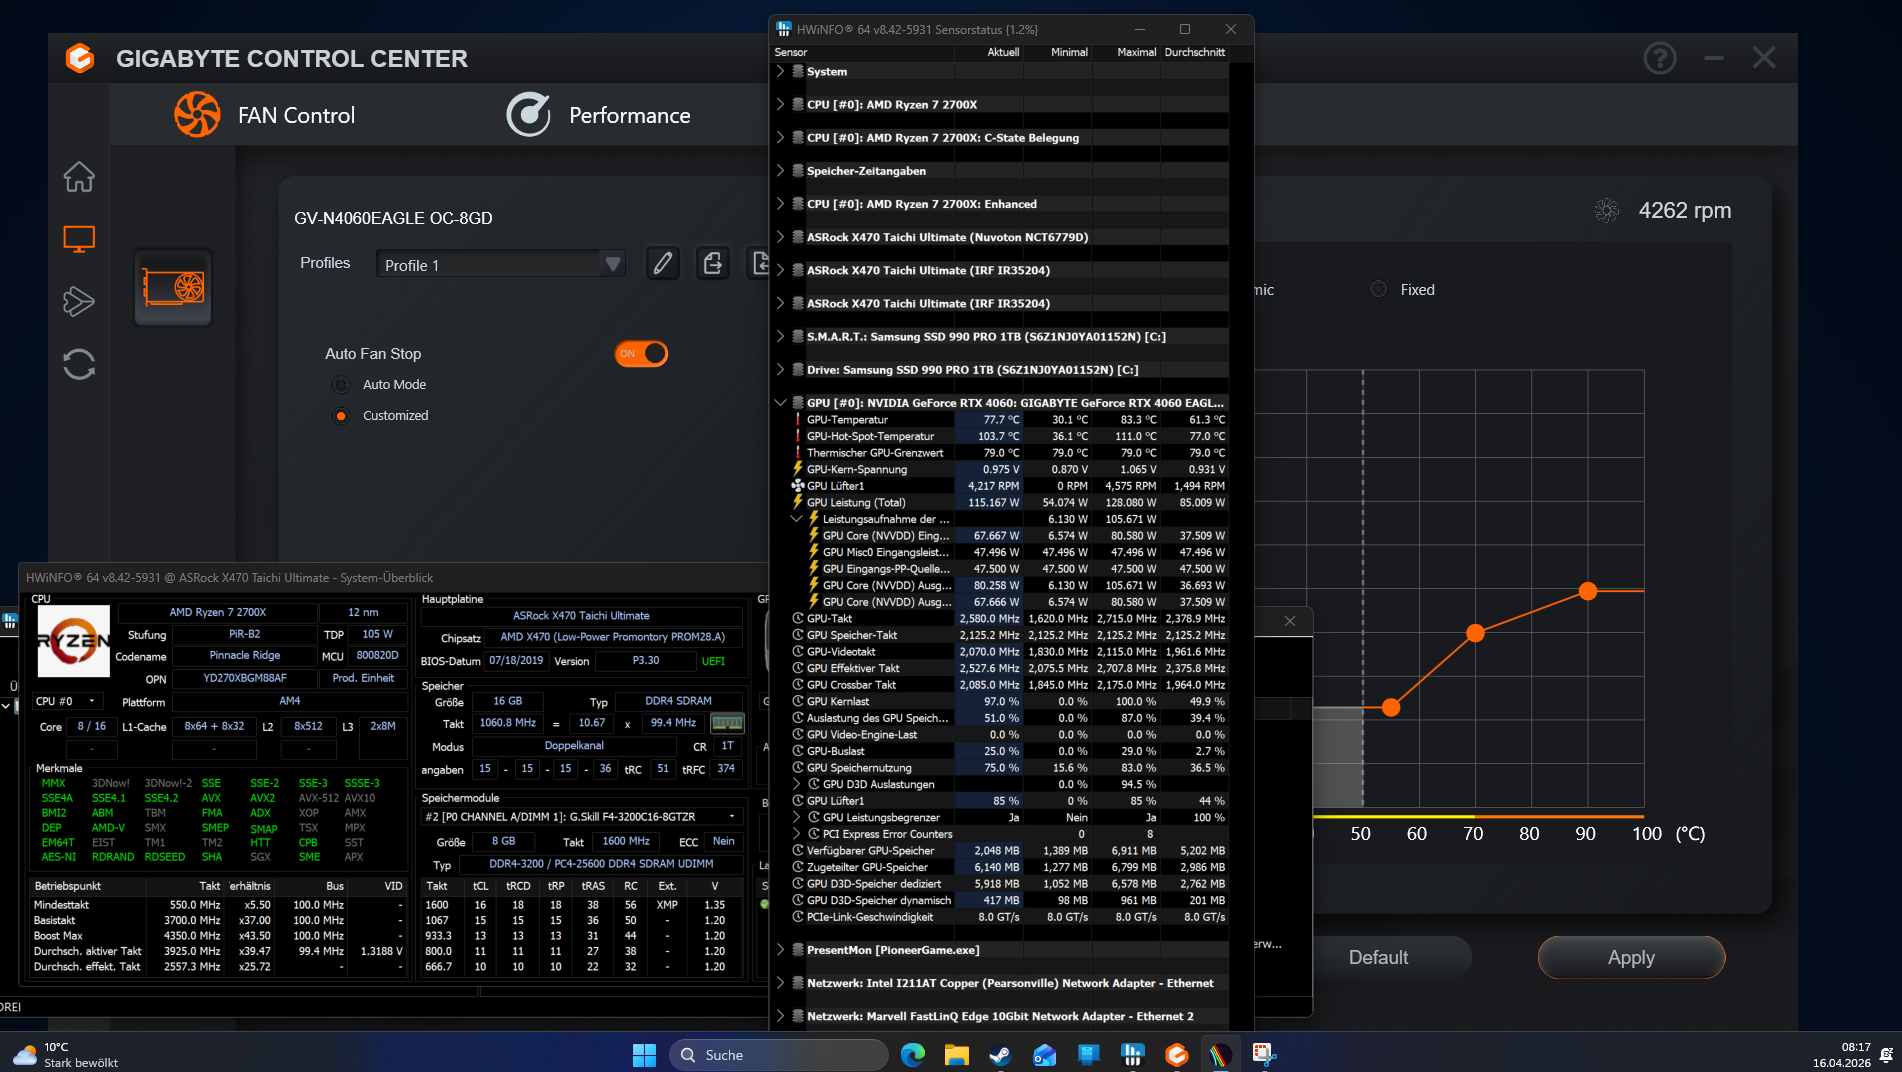Click the arrow-shaped icon in Gigabyte sidebar
Viewport: 1902px width, 1072px height.
[x=79, y=301]
